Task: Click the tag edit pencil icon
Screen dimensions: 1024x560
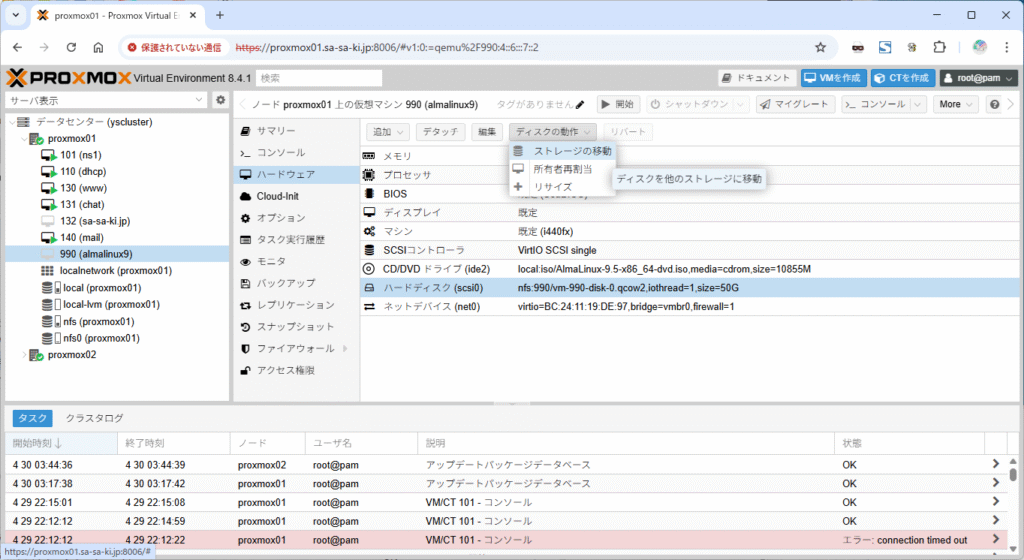Action: [x=580, y=104]
